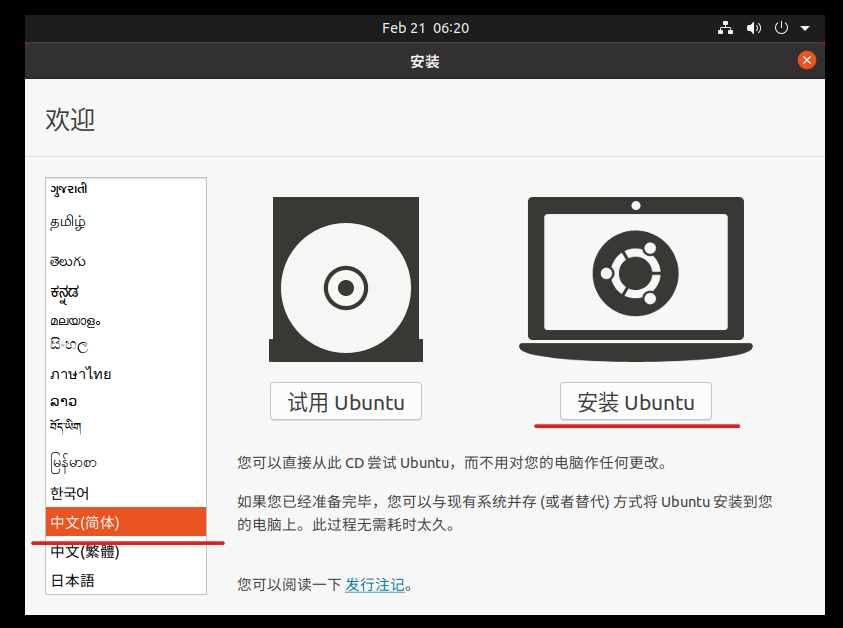Click the 安装 Ubuntu button
The width and height of the screenshot is (843, 628).
click(635, 402)
